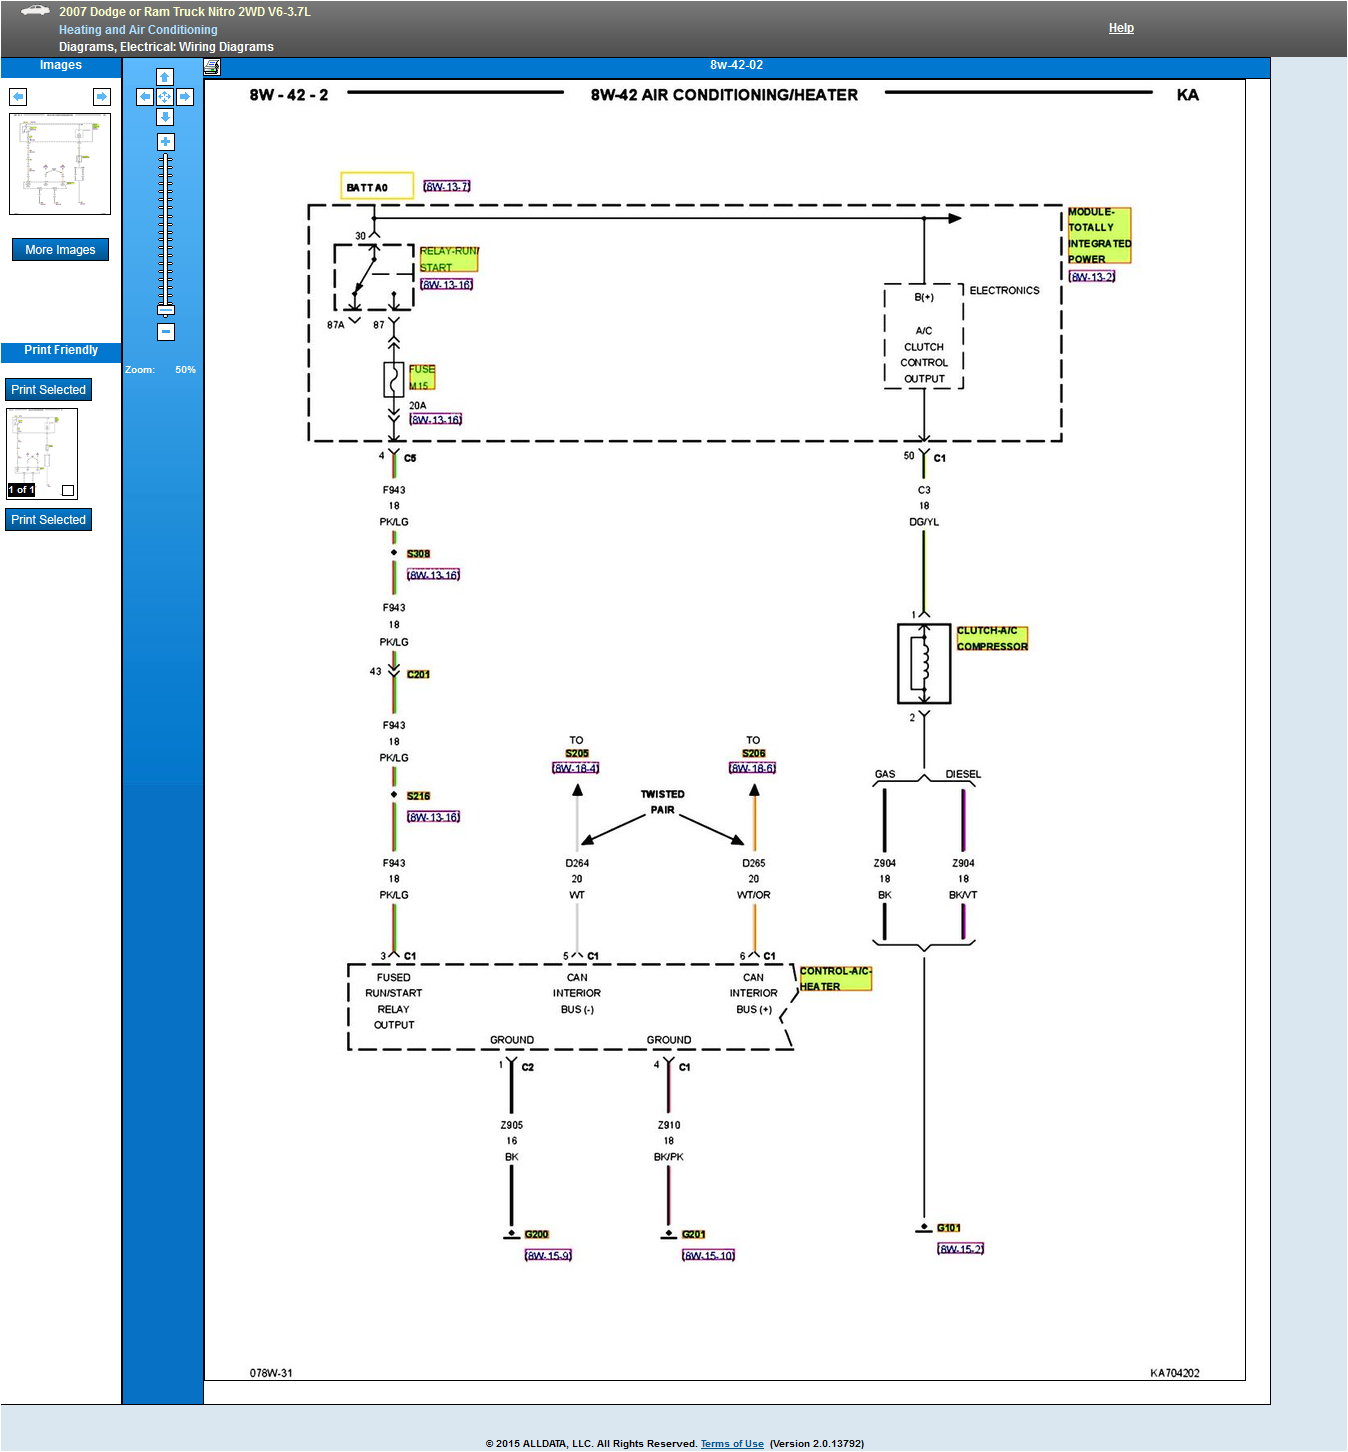Click the printer icon above the diagram
The height and width of the screenshot is (1452, 1348).
pos(212,67)
